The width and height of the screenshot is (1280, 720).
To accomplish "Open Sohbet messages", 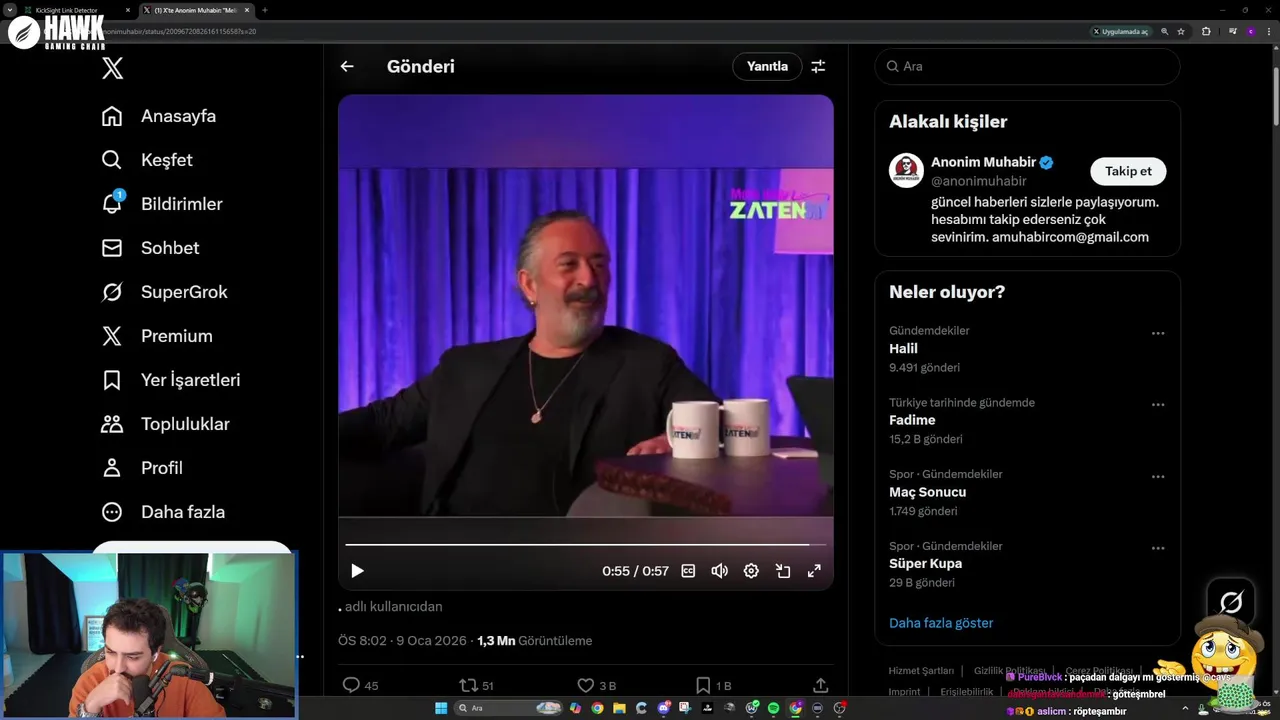I will [x=150, y=248].
